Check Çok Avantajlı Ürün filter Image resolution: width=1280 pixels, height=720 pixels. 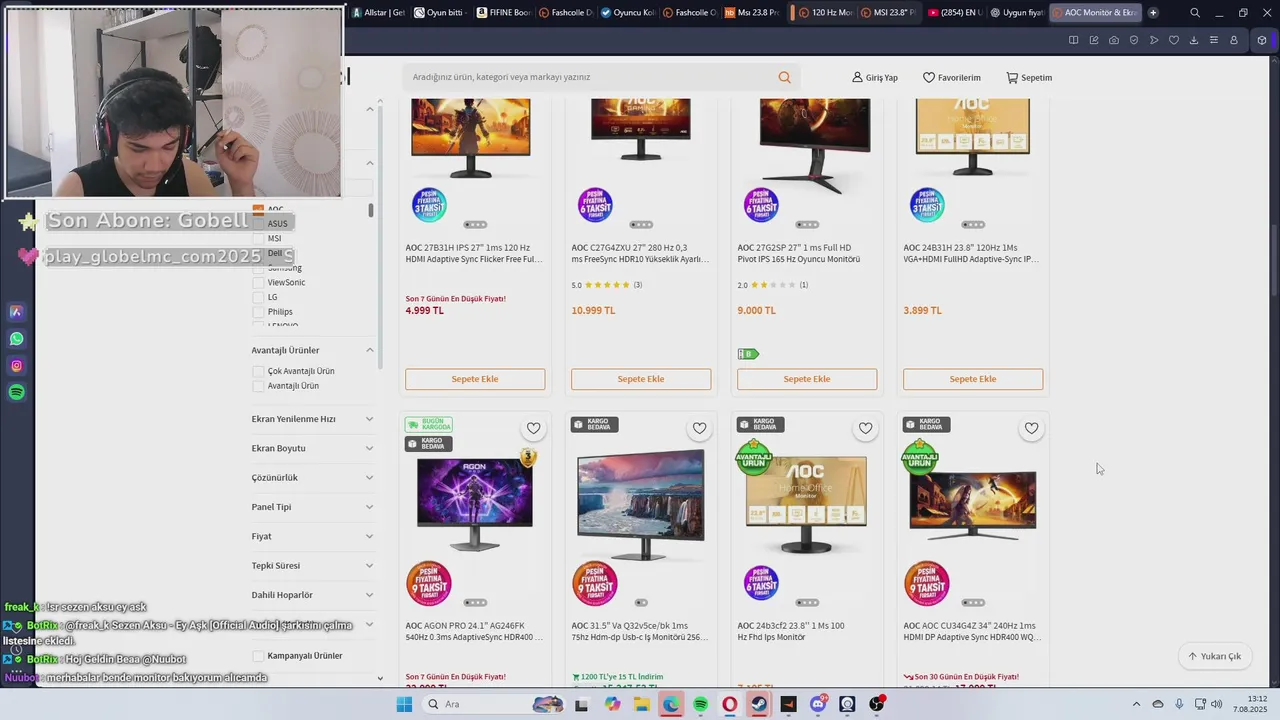258,371
